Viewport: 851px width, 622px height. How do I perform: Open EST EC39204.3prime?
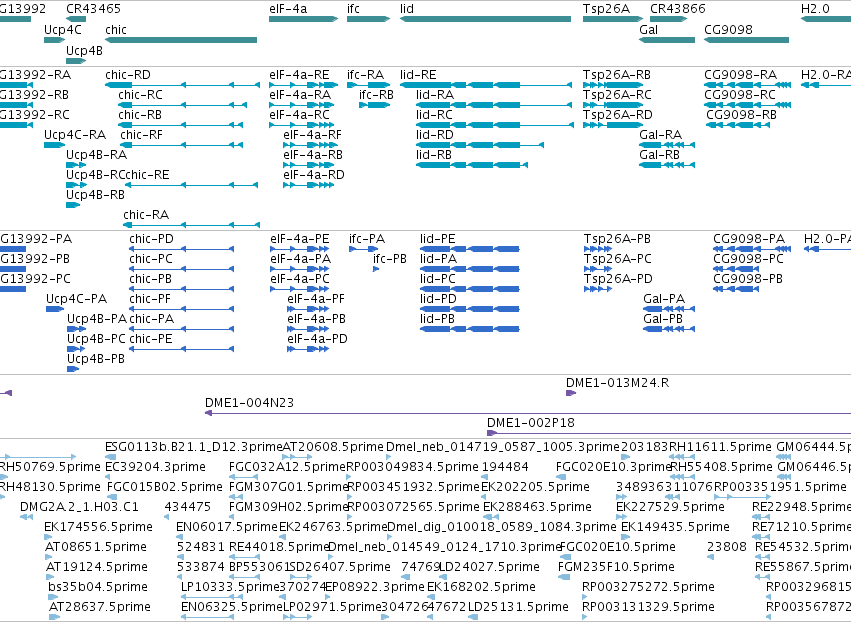pyautogui.click(x=109, y=477)
